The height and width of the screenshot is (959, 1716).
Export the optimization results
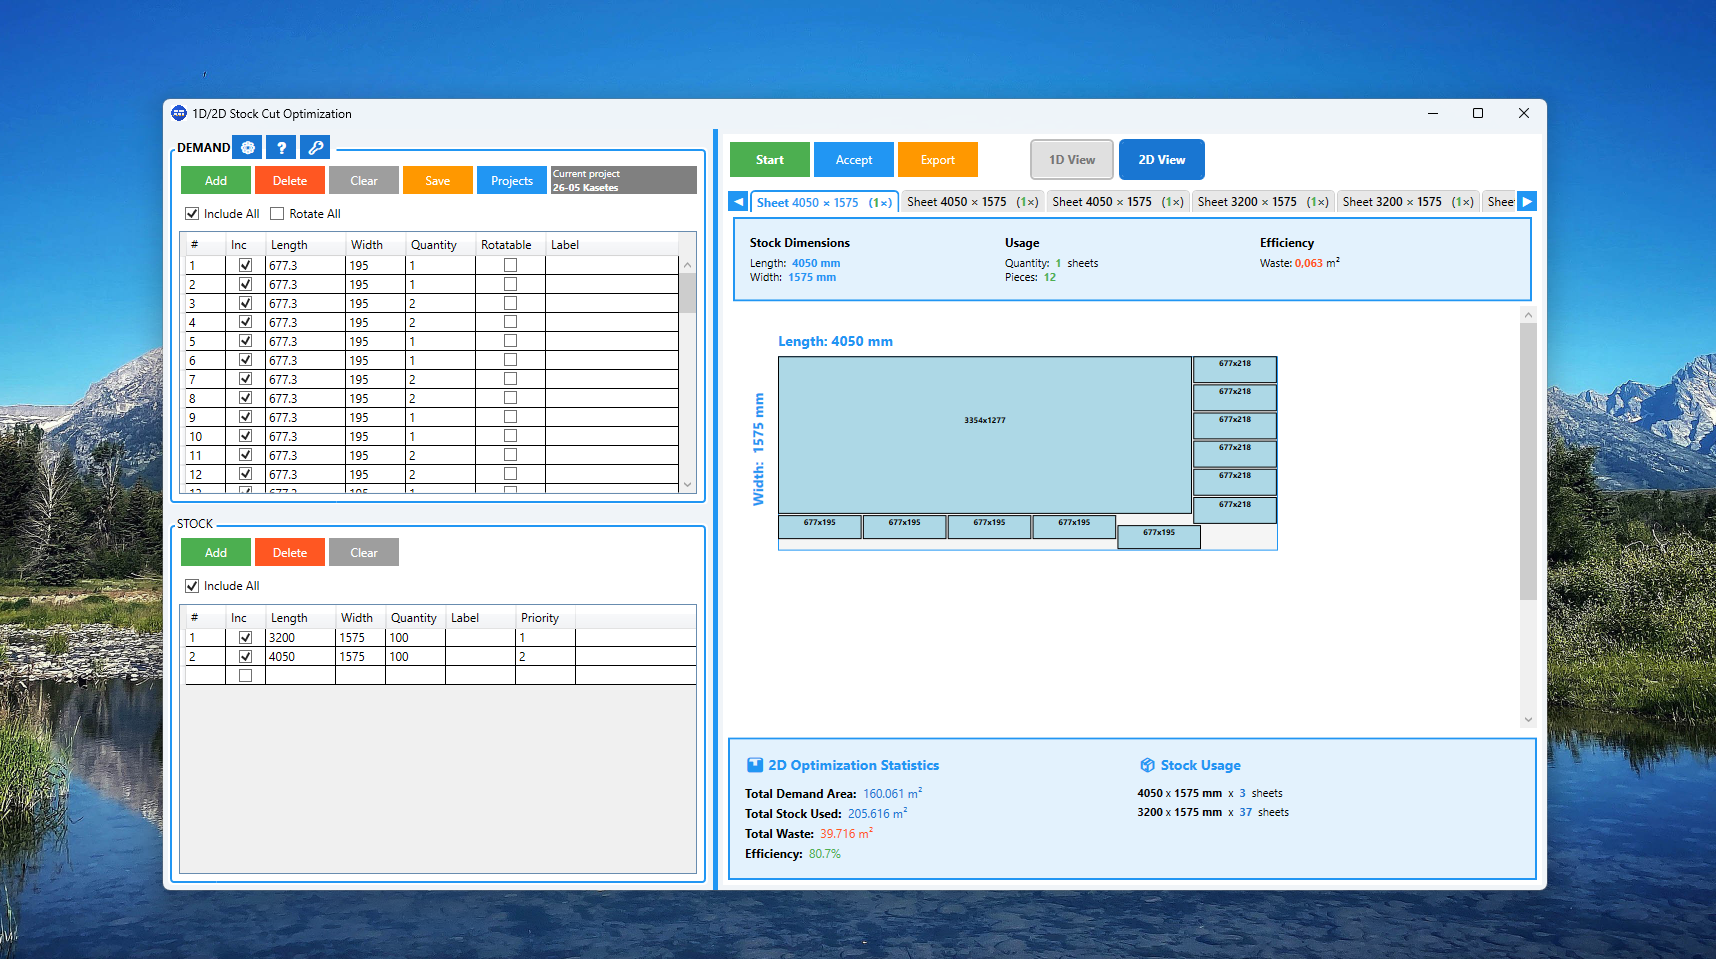click(x=937, y=159)
